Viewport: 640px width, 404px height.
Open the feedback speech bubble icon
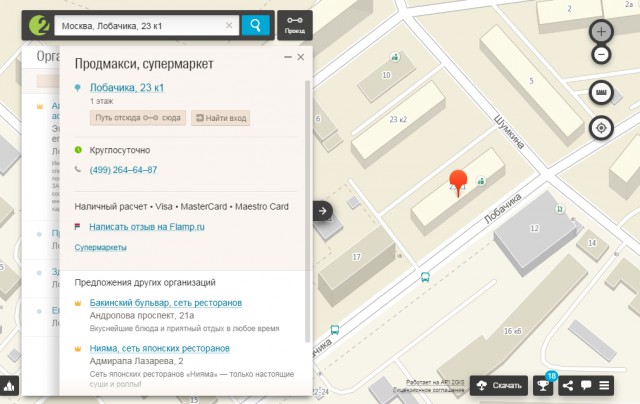pyautogui.click(x=586, y=386)
